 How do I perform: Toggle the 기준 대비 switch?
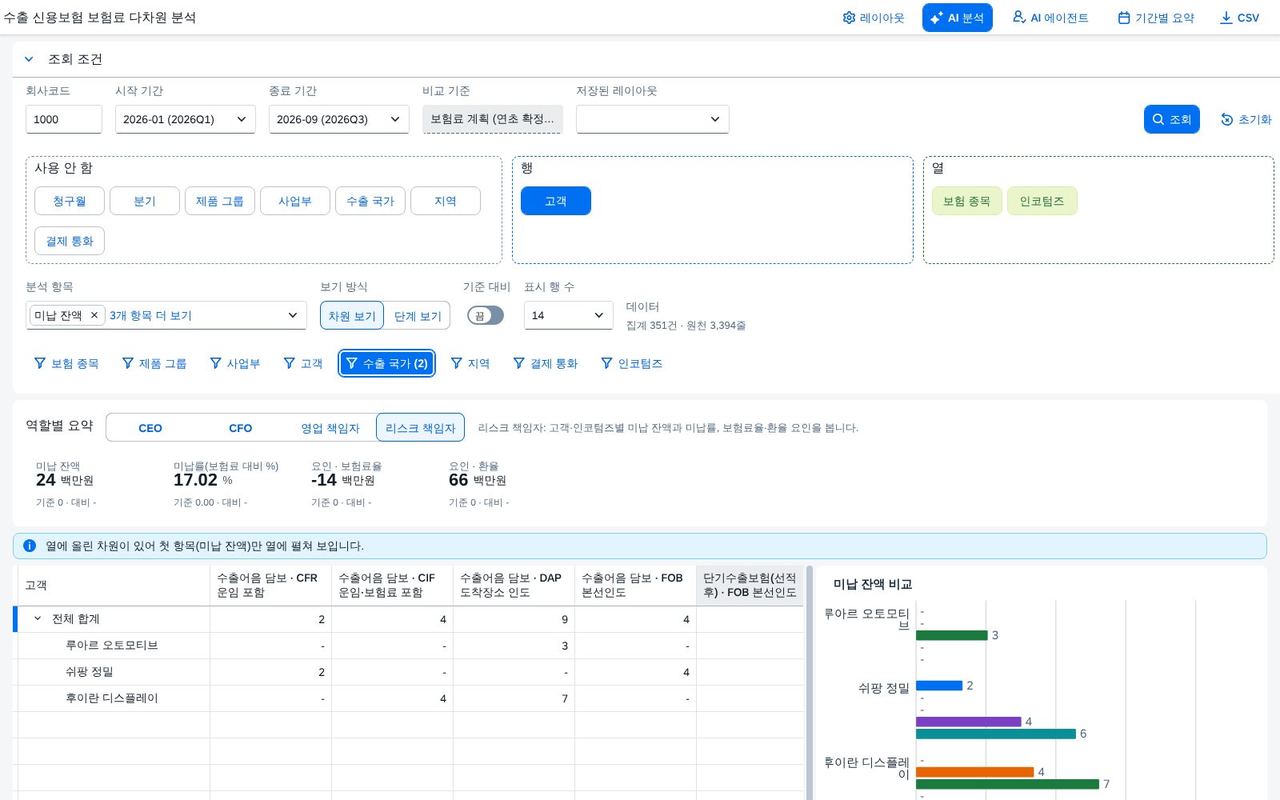point(486,315)
